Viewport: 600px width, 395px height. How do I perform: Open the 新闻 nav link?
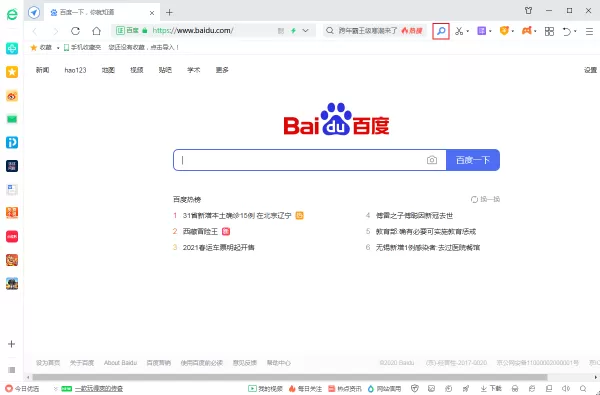pos(42,70)
